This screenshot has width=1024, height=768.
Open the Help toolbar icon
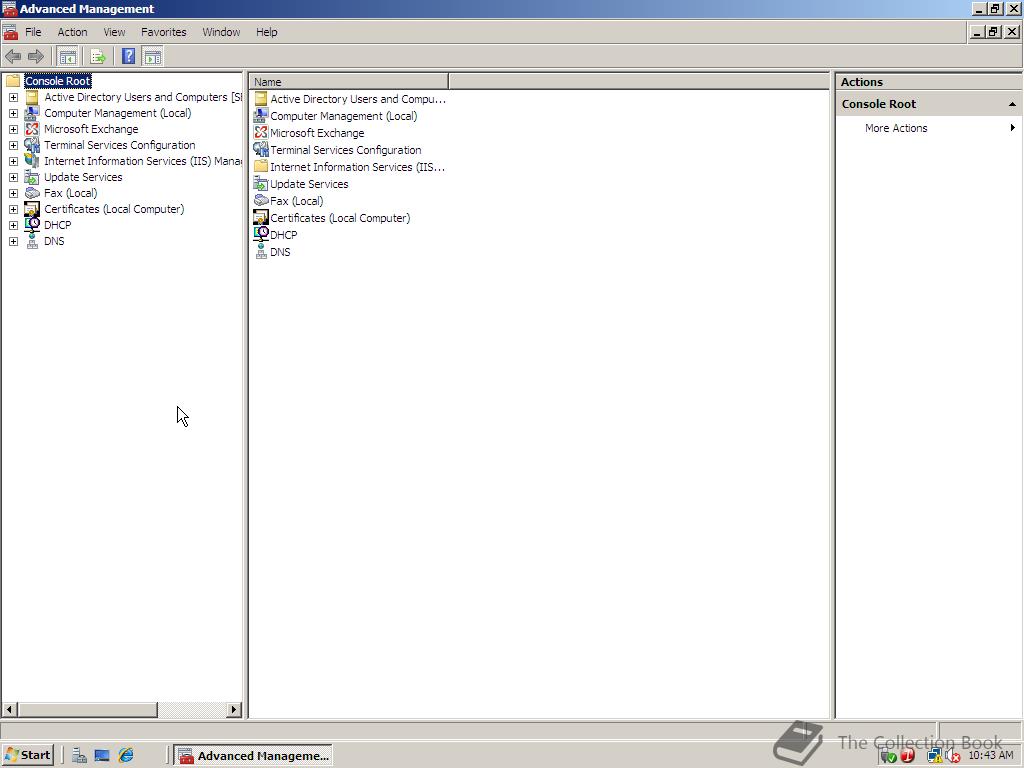[x=129, y=56]
